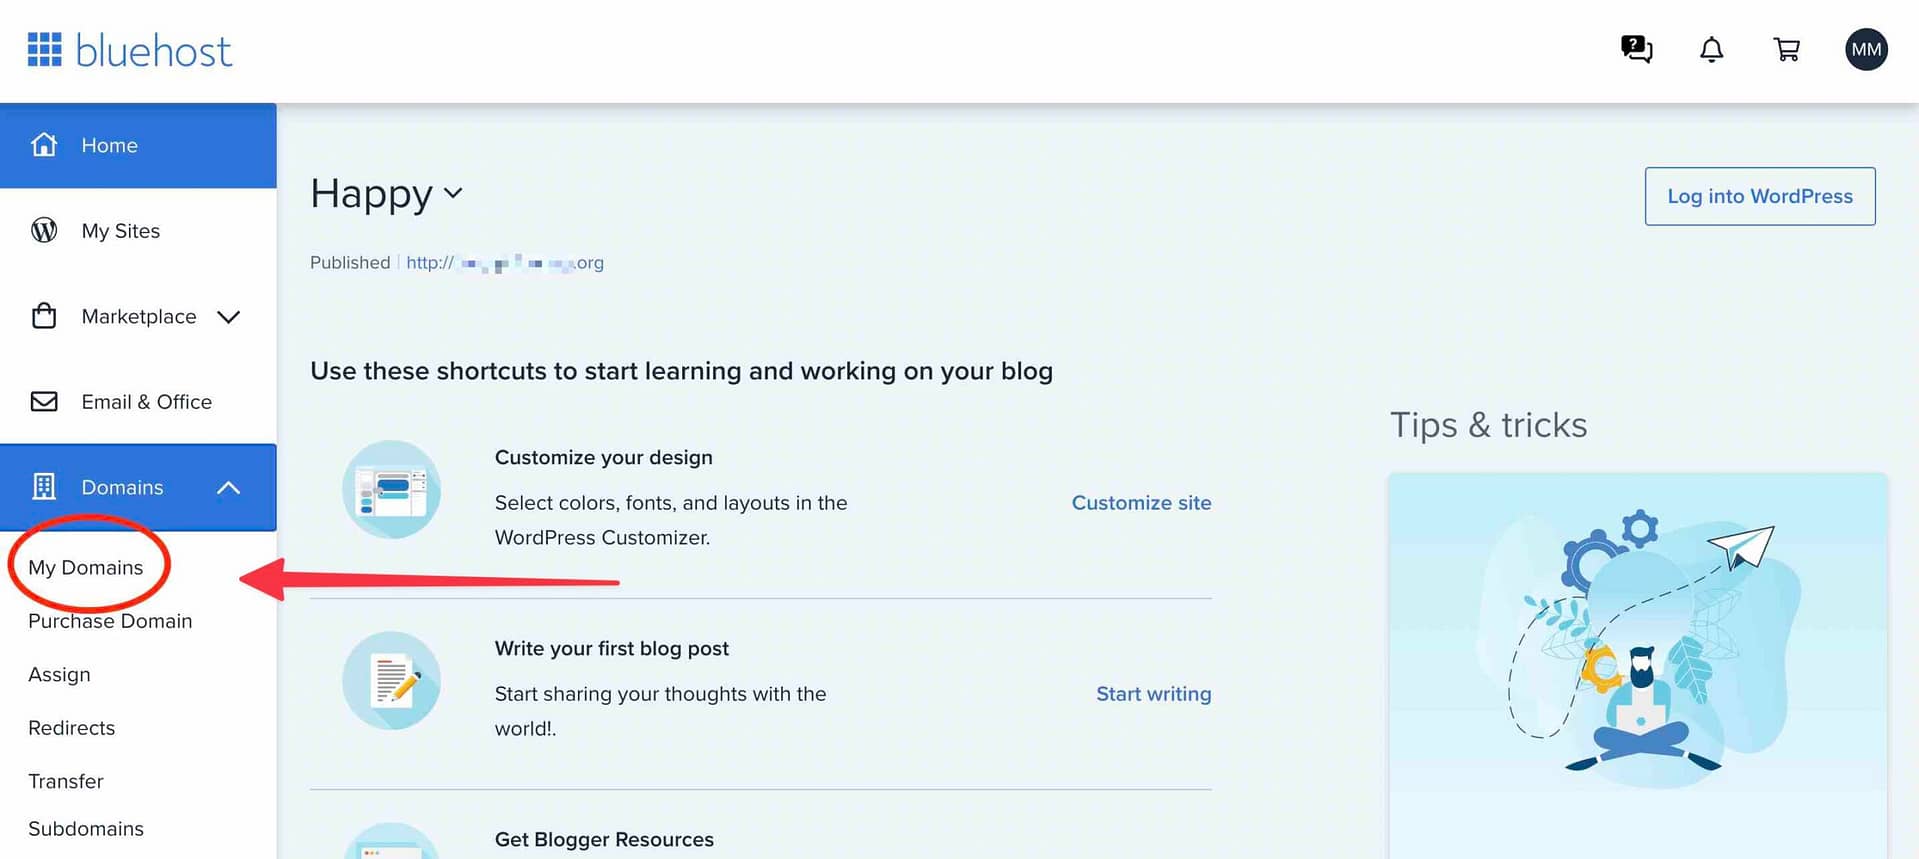This screenshot has height=859, width=1919.
Task: Open the help chat icon
Action: [x=1636, y=49]
